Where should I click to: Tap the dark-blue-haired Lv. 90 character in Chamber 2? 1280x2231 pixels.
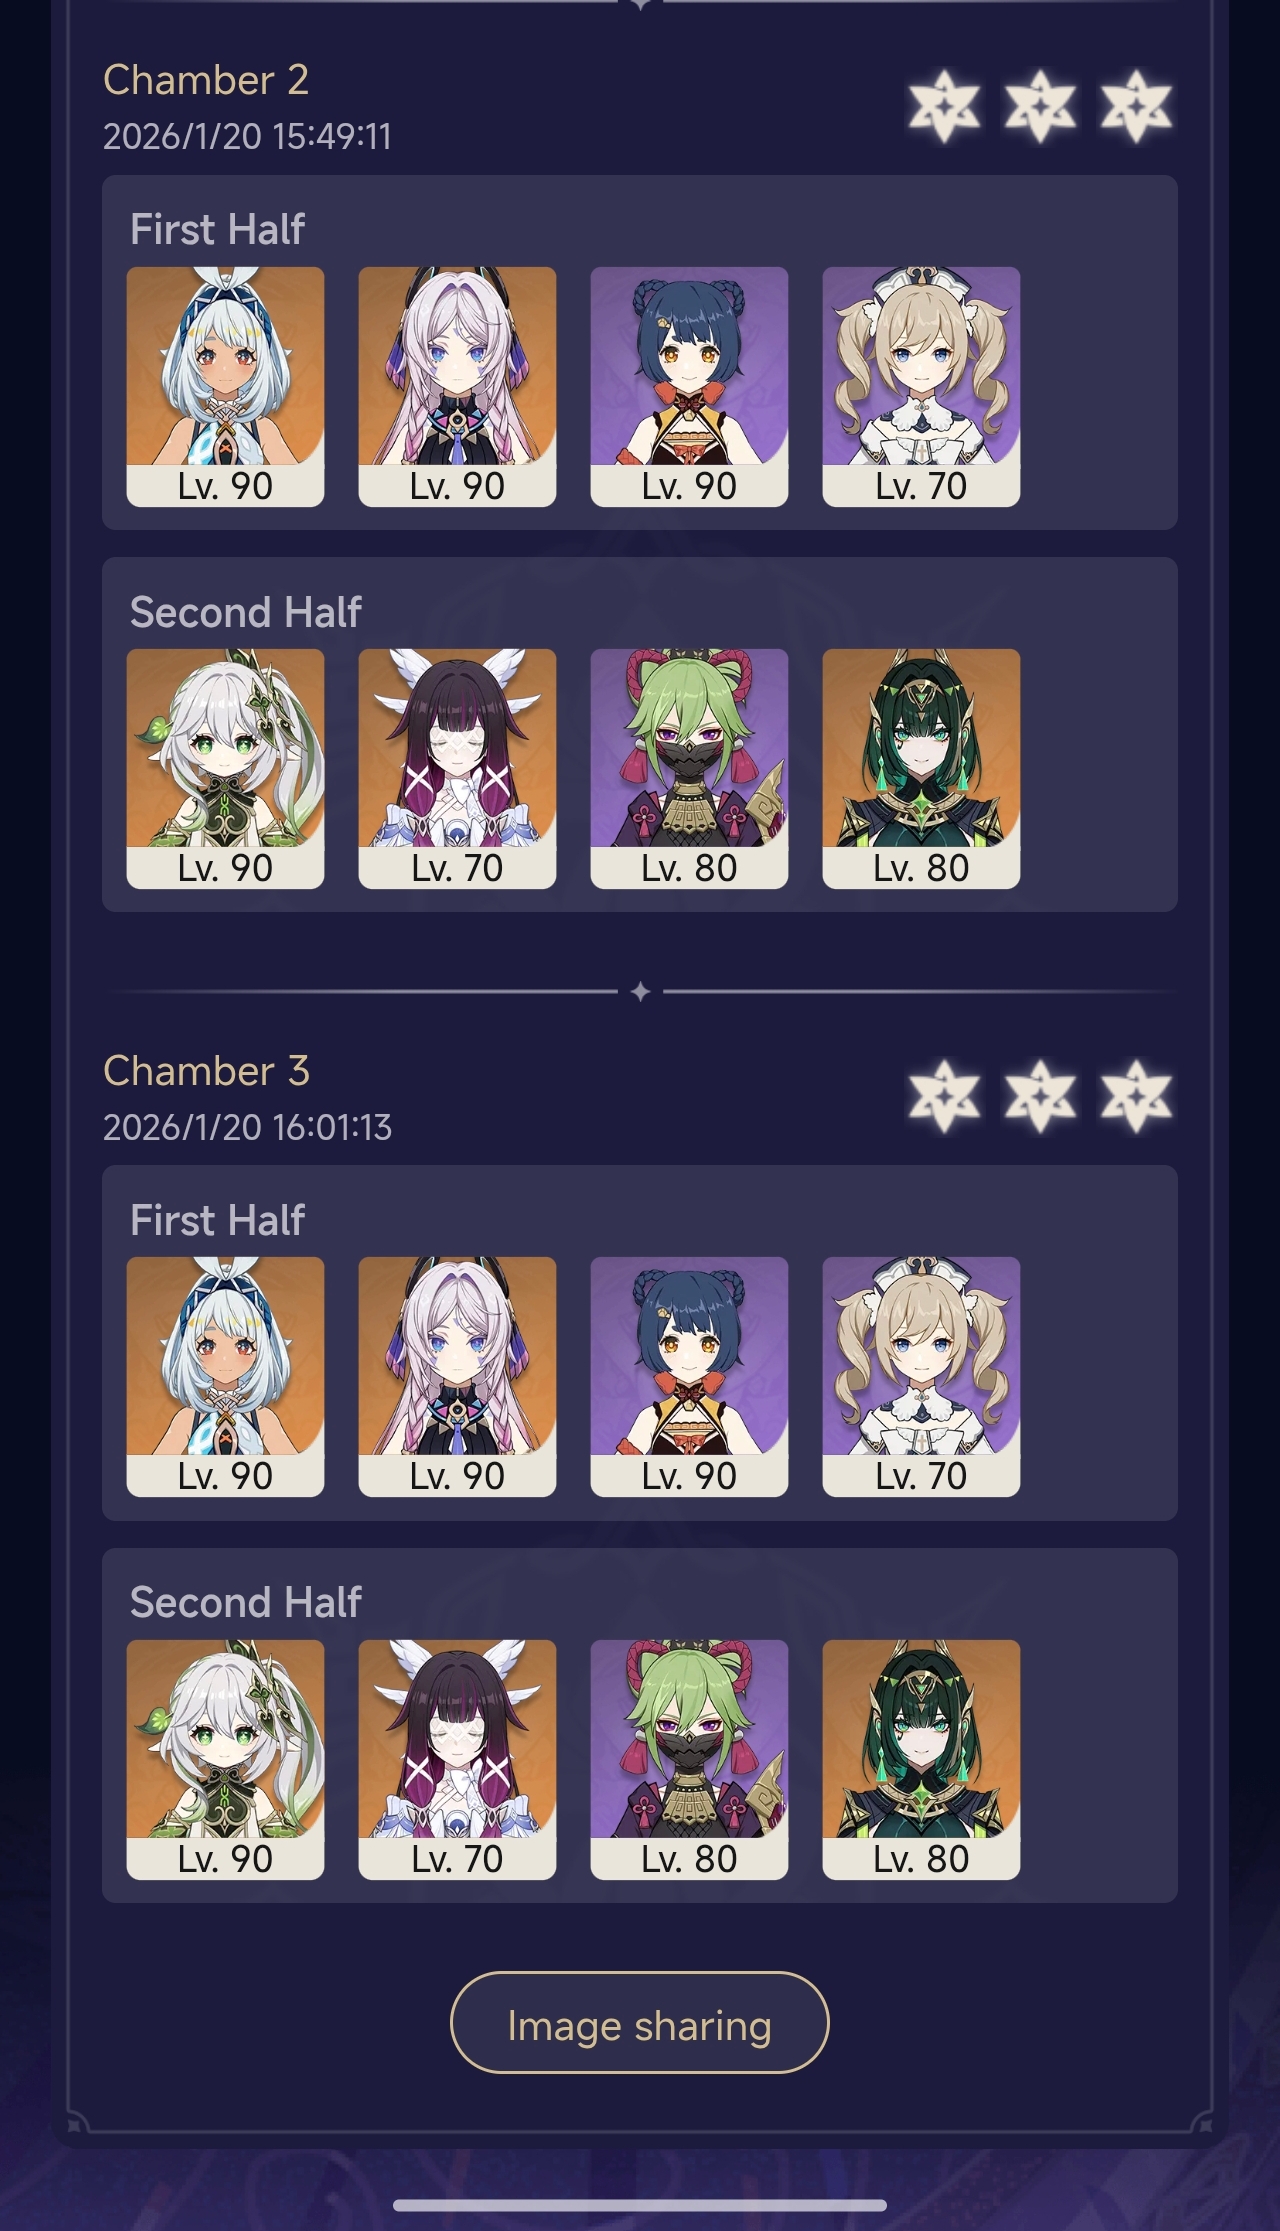coord(689,386)
